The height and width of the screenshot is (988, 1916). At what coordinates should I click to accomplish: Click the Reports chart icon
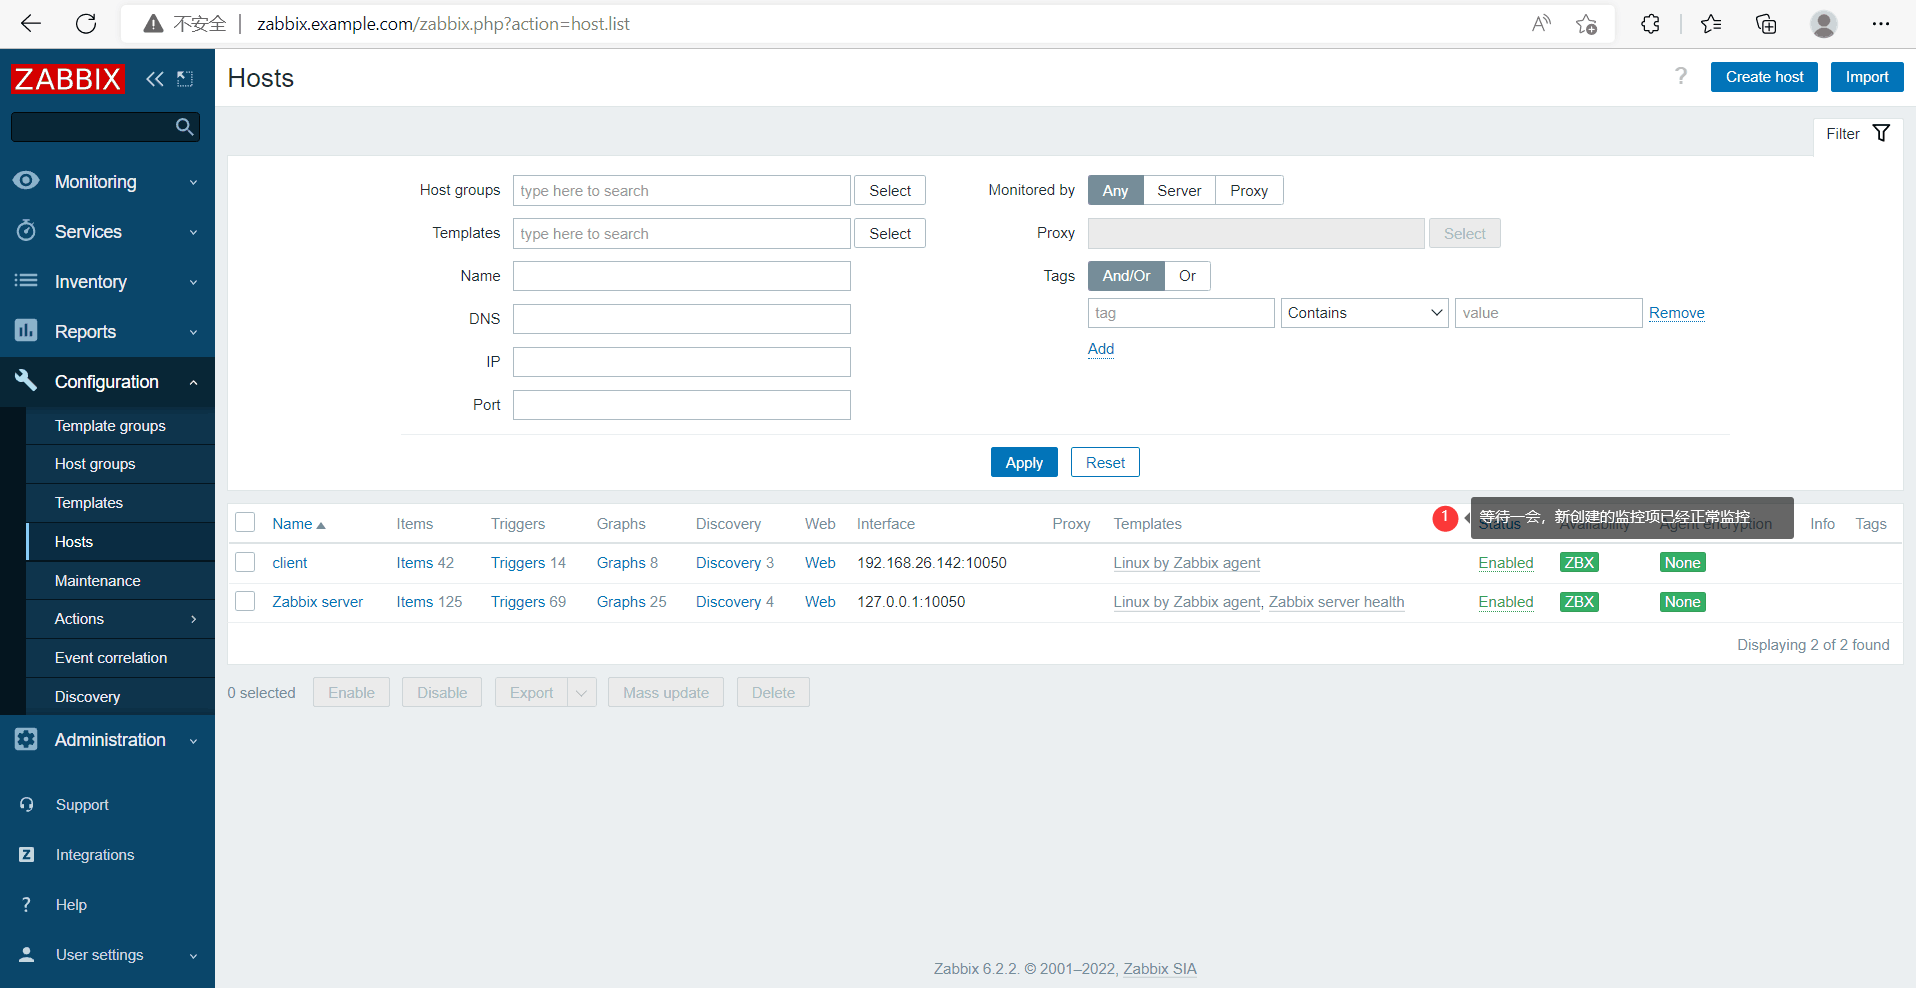pyautogui.click(x=26, y=331)
